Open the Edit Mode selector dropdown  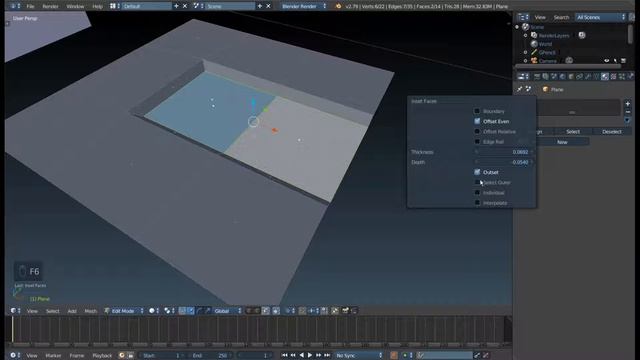pos(124,311)
